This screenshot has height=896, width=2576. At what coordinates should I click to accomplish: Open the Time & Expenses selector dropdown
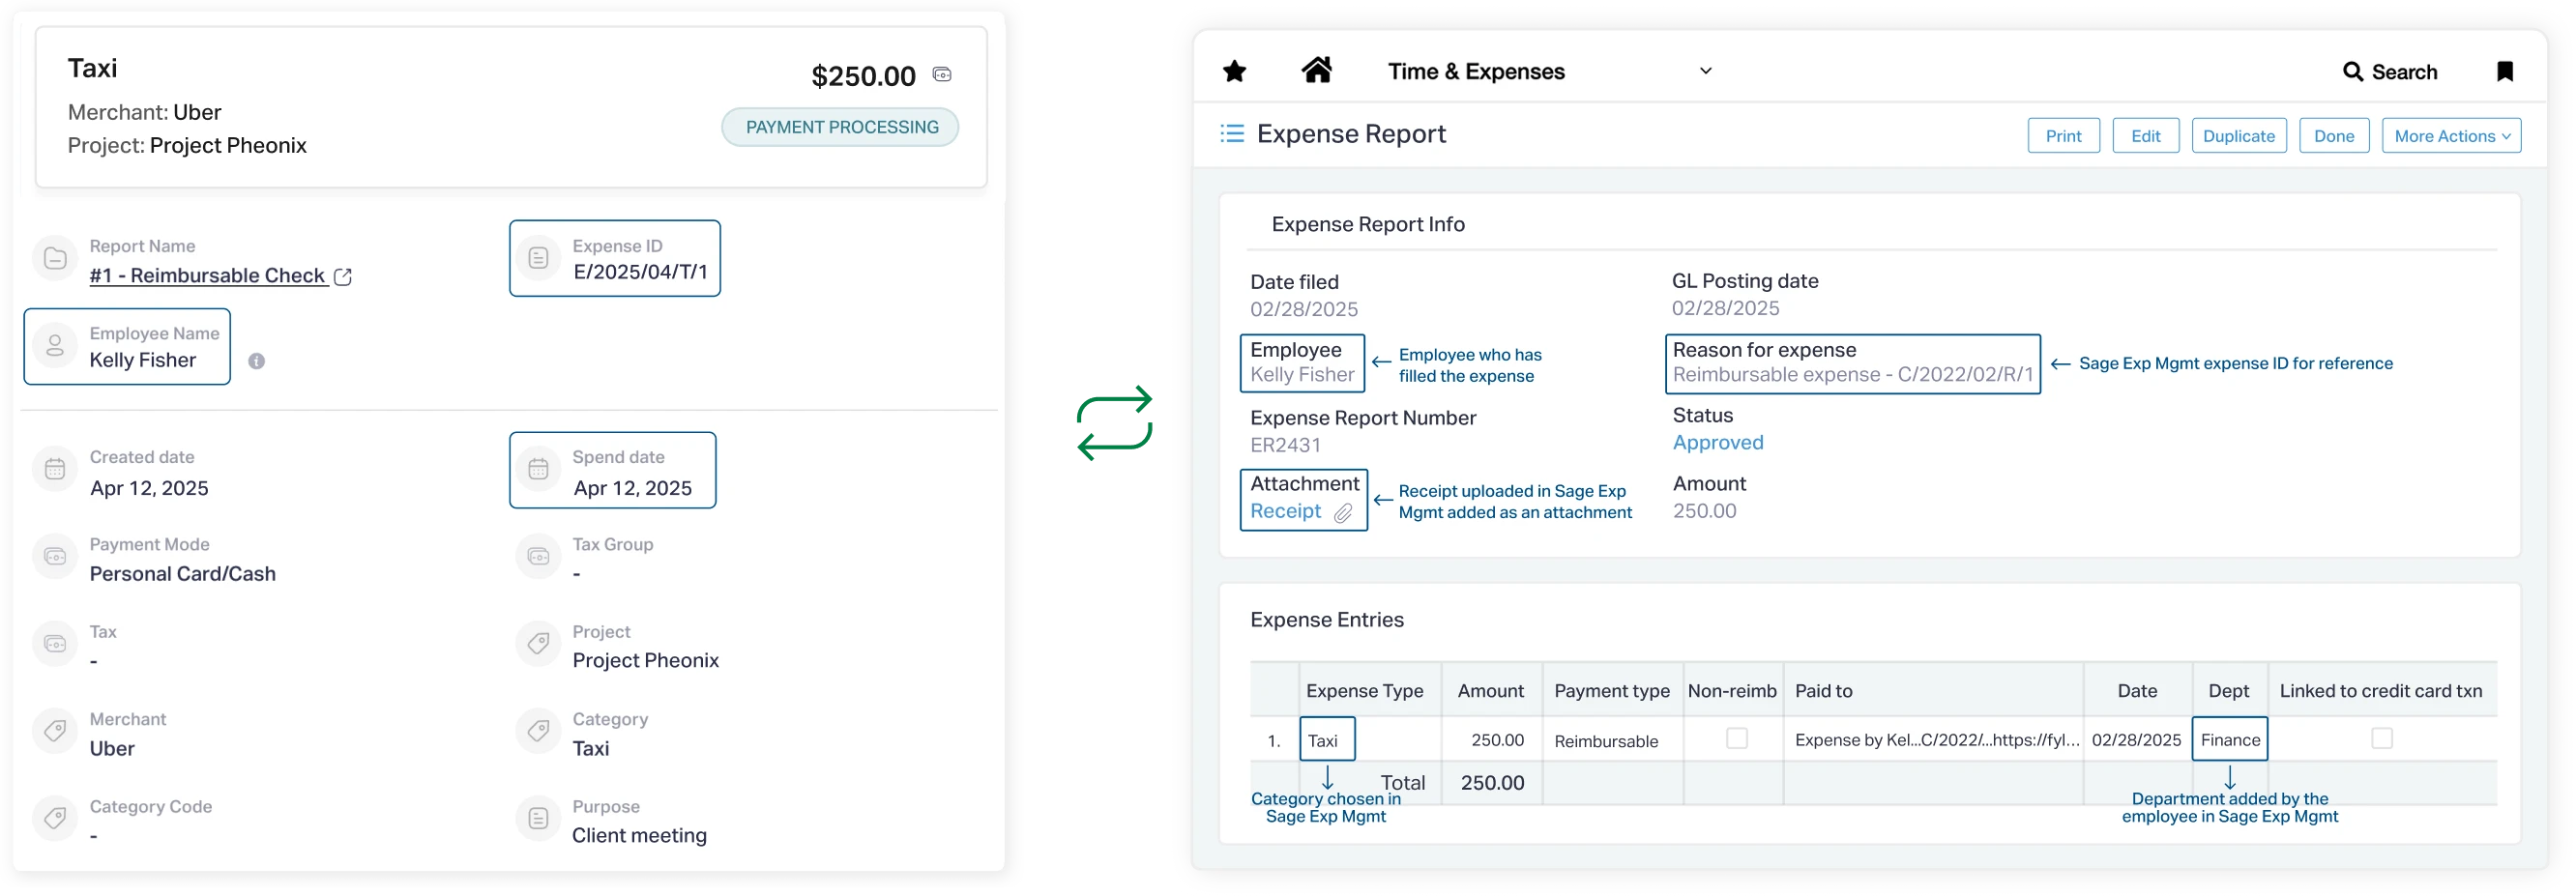click(x=1706, y=71)
